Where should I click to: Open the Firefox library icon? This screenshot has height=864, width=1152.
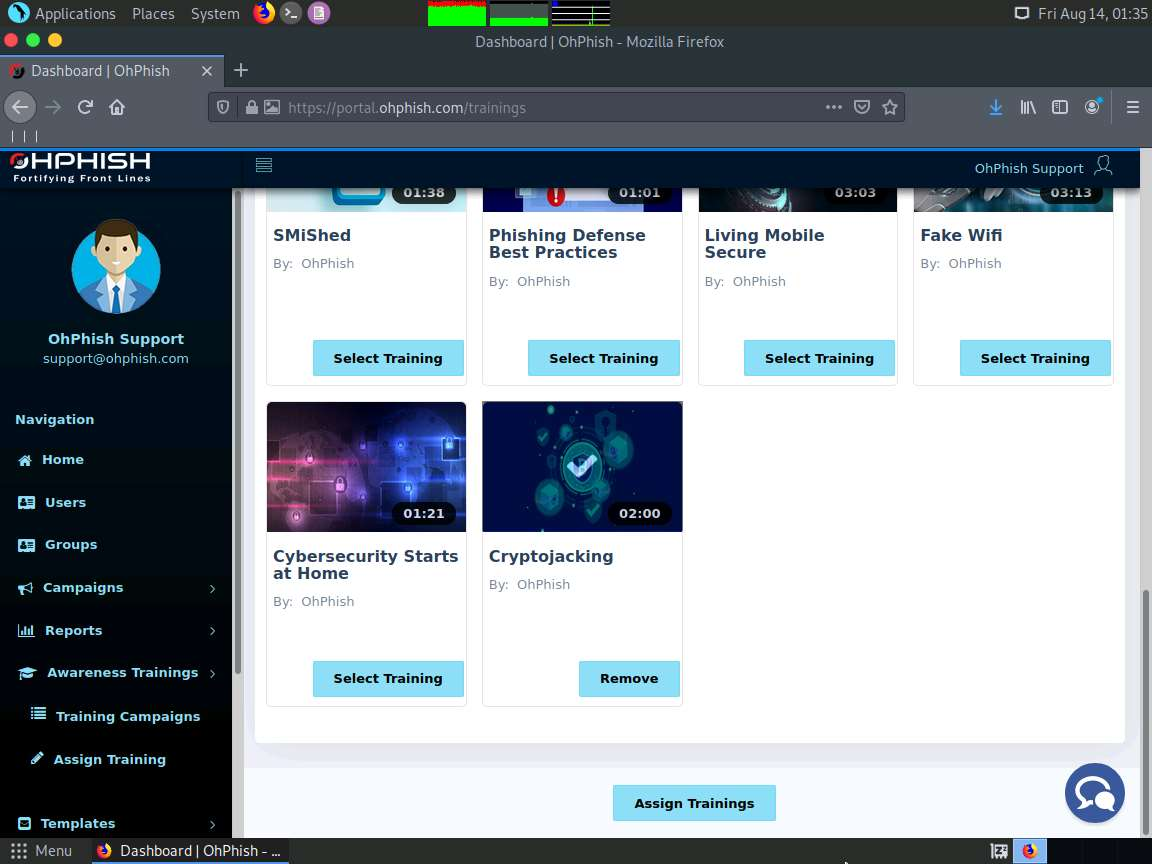point(1028,107)
